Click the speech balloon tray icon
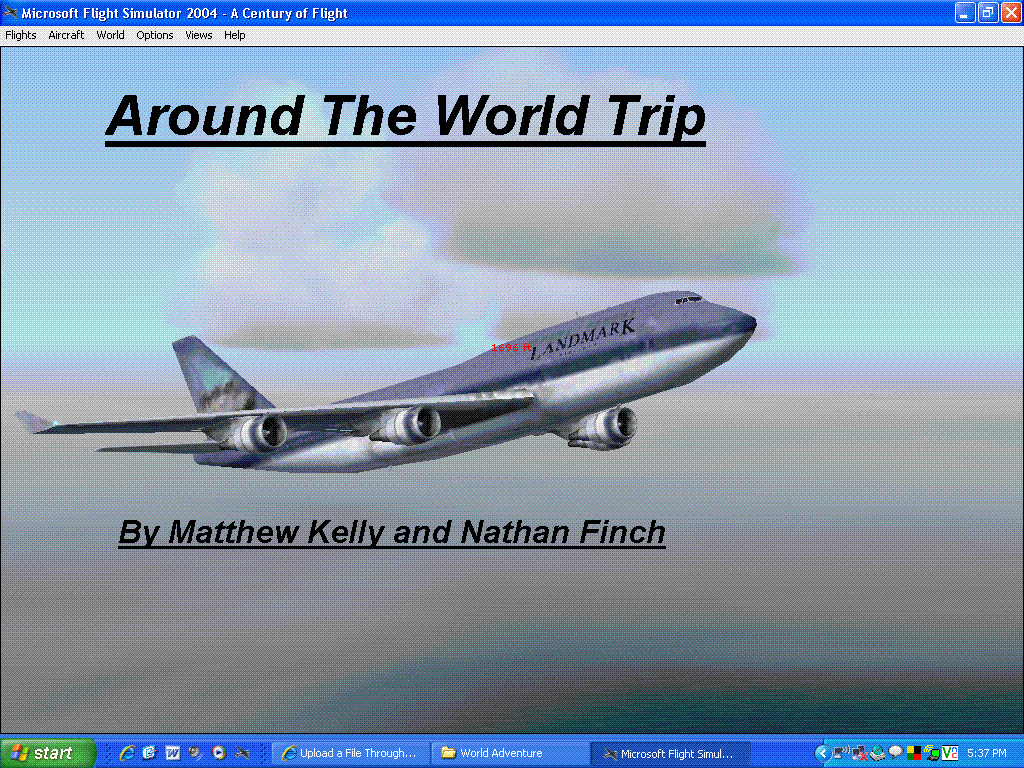1024x768 pixels. [895, 753]
